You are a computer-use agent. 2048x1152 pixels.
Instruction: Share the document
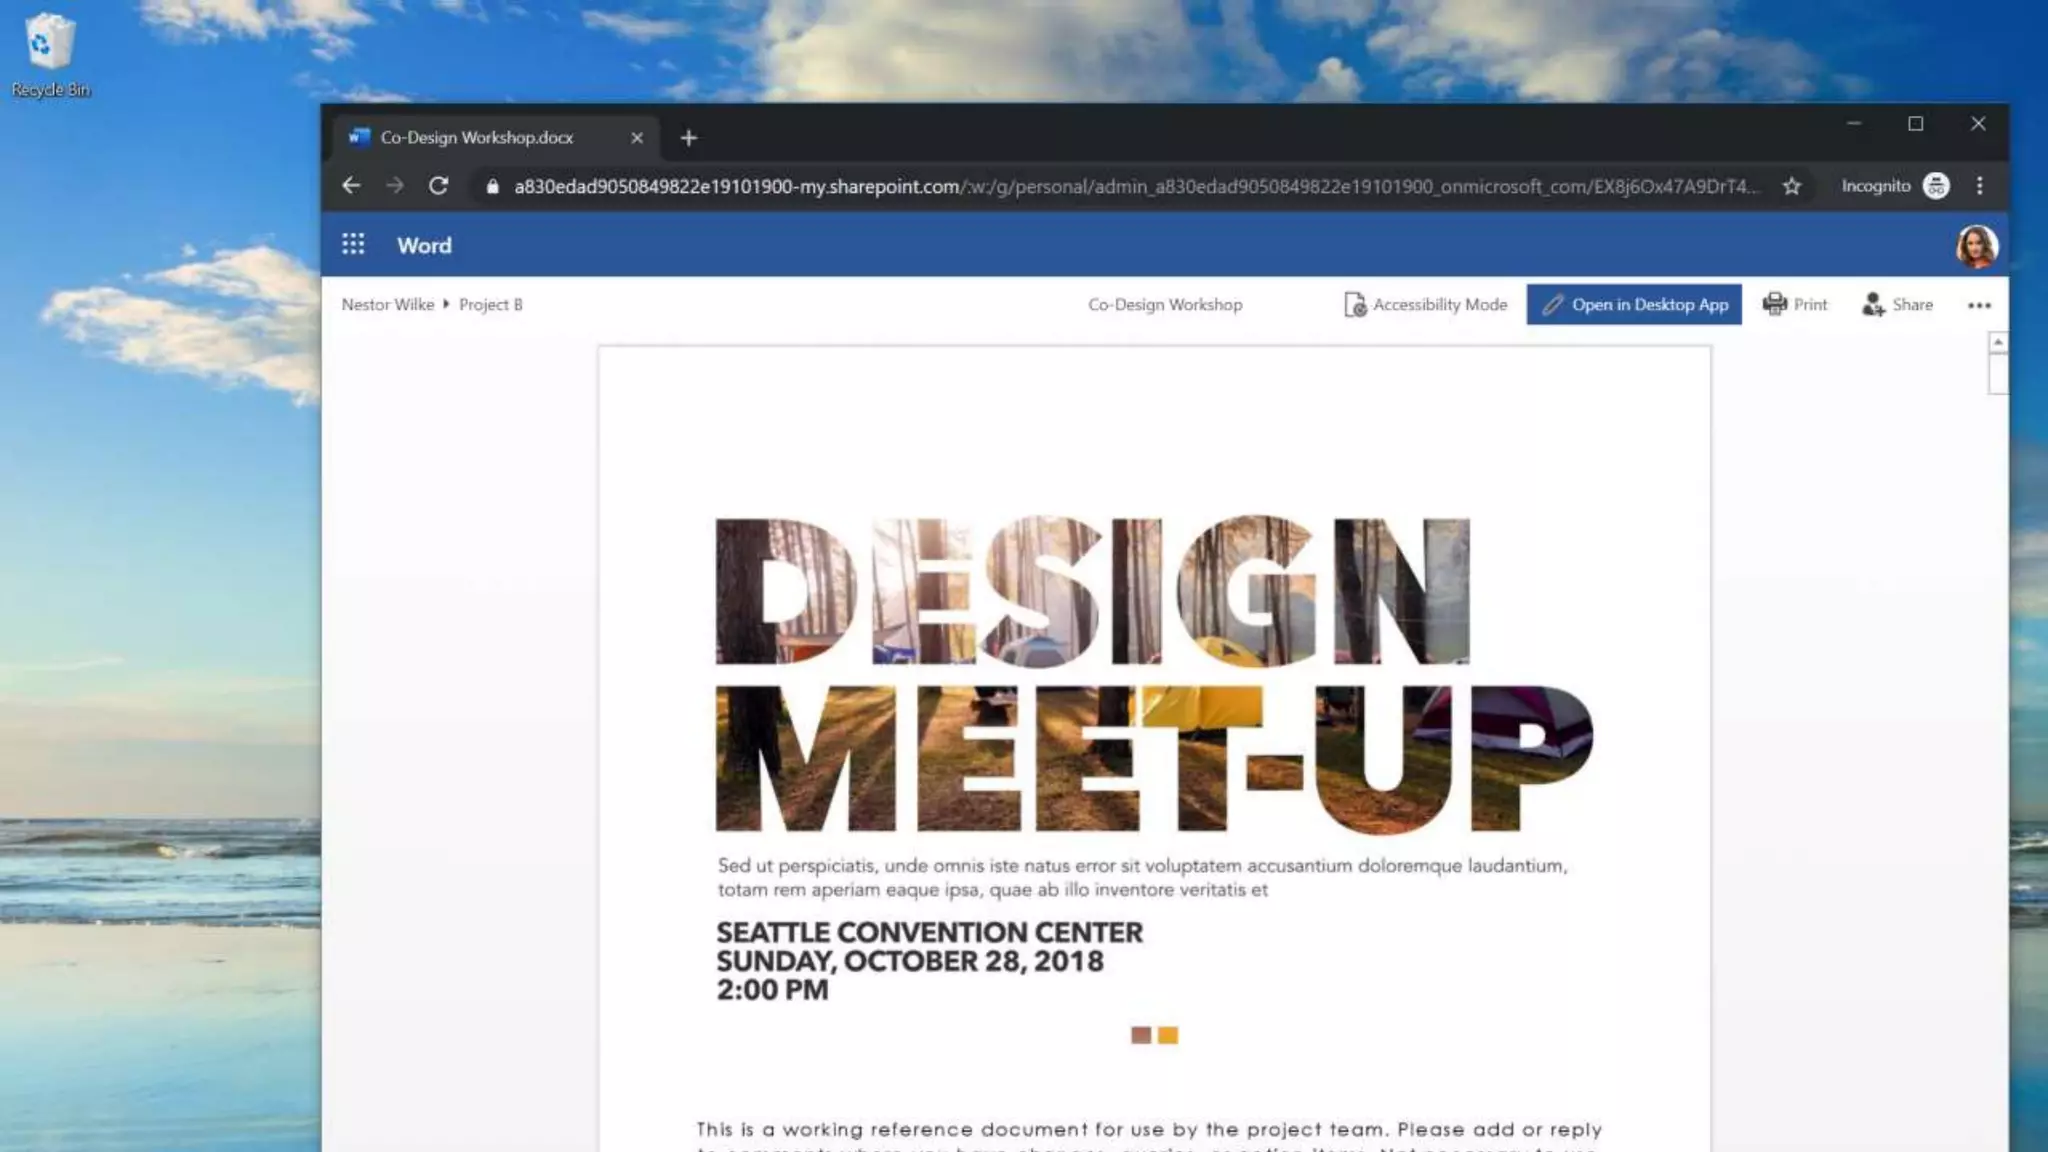1897,305
